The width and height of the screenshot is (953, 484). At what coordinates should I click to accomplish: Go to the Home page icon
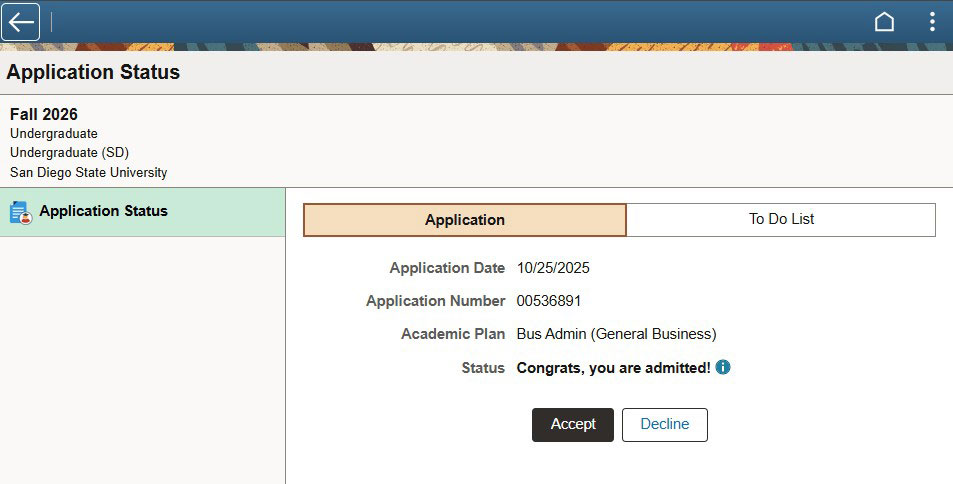tap(884, 22)
